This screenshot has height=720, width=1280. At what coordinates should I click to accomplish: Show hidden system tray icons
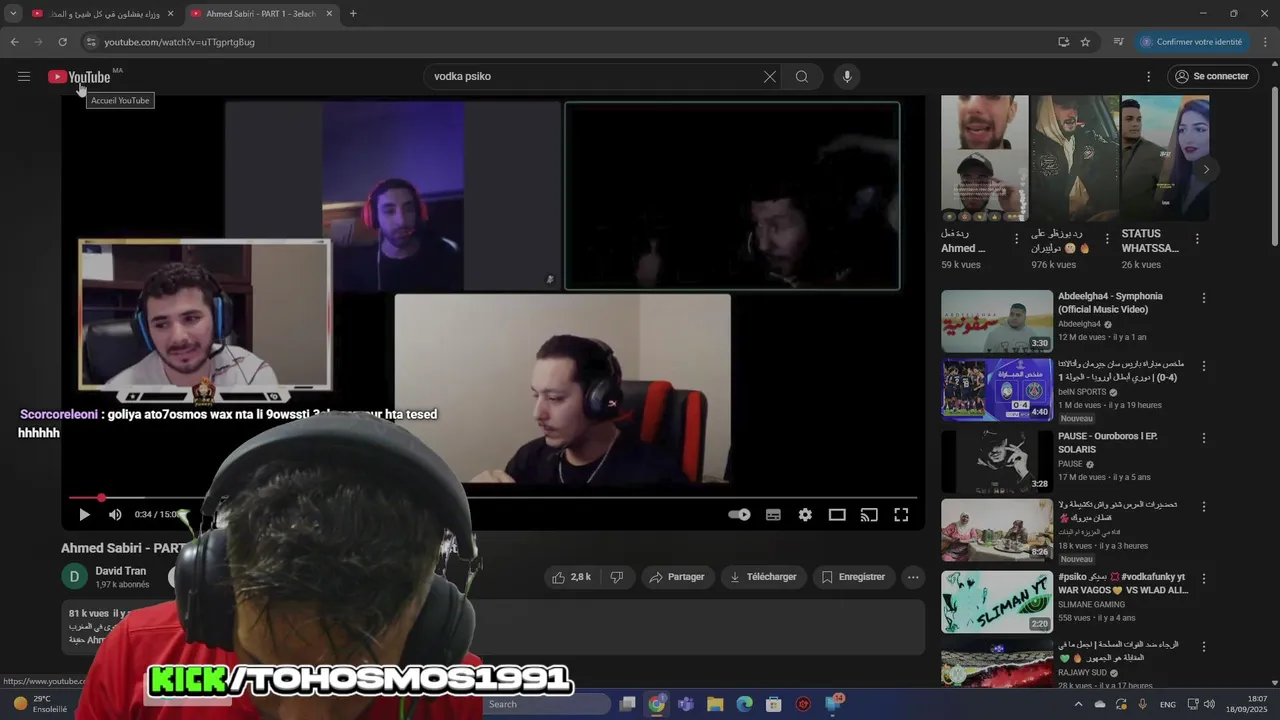(1078, 704)
